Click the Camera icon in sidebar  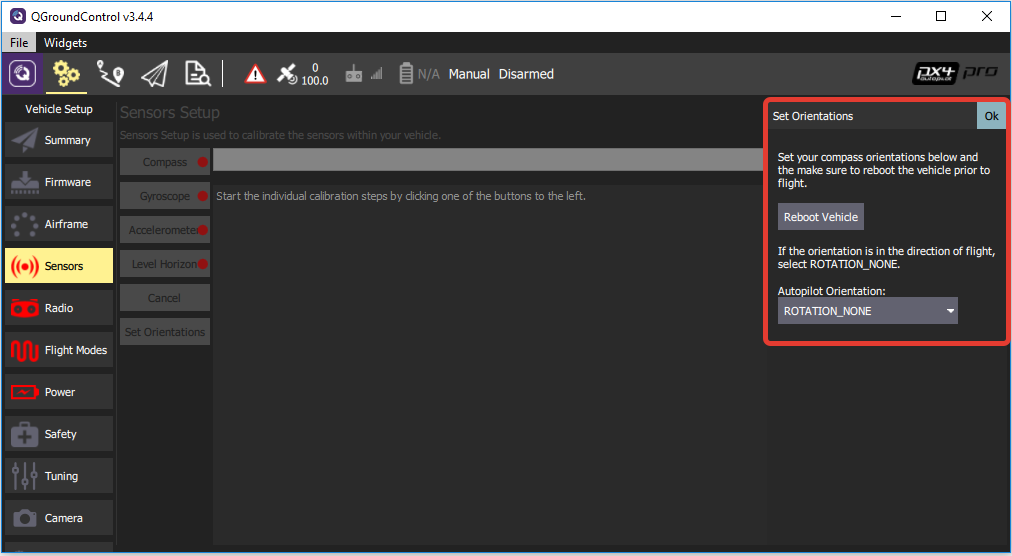25,518
